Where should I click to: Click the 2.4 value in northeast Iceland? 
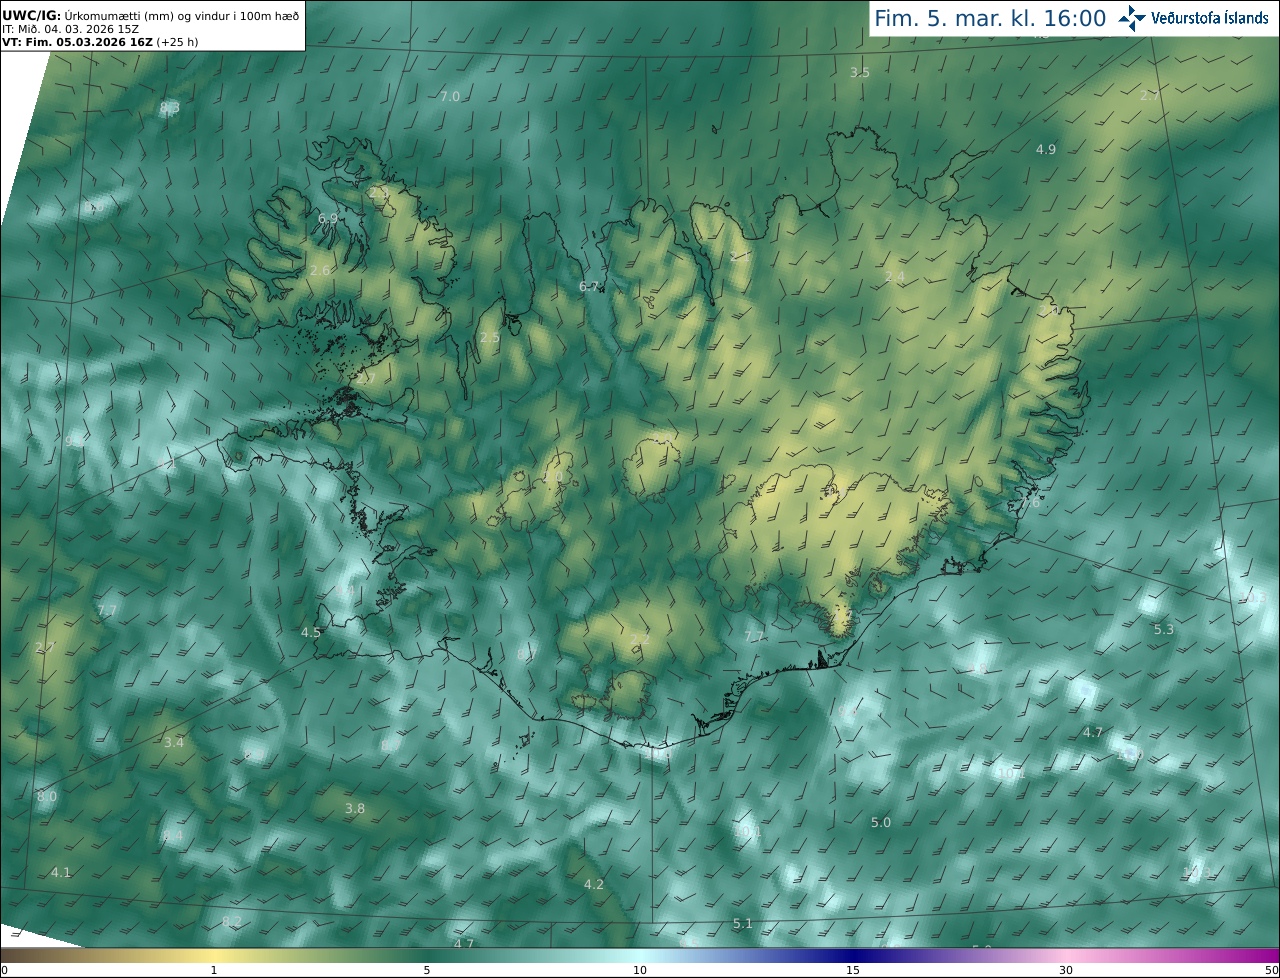894,276
